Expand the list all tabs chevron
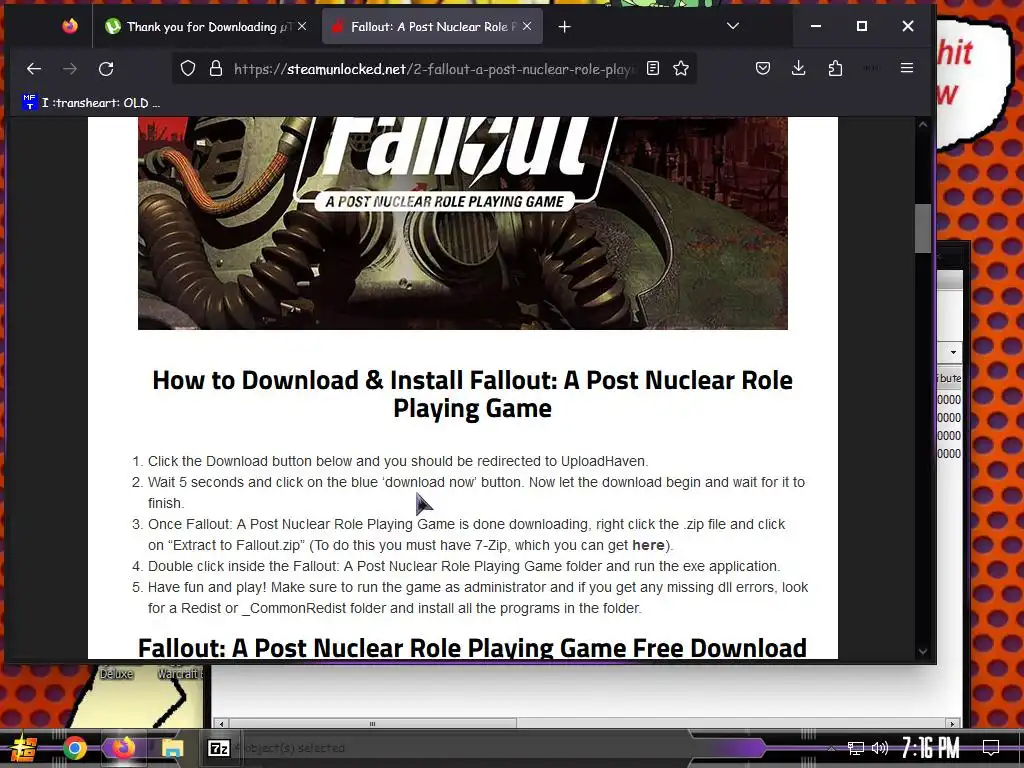Screen dimensions: 1024x768 (733, 26)
